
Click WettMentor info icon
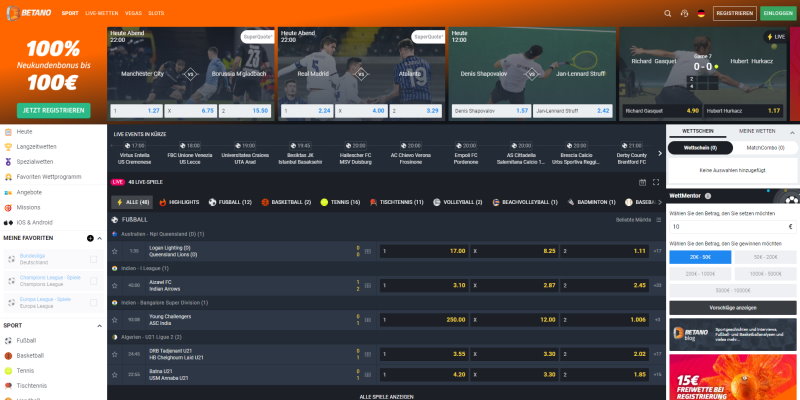tap(708, 196)
